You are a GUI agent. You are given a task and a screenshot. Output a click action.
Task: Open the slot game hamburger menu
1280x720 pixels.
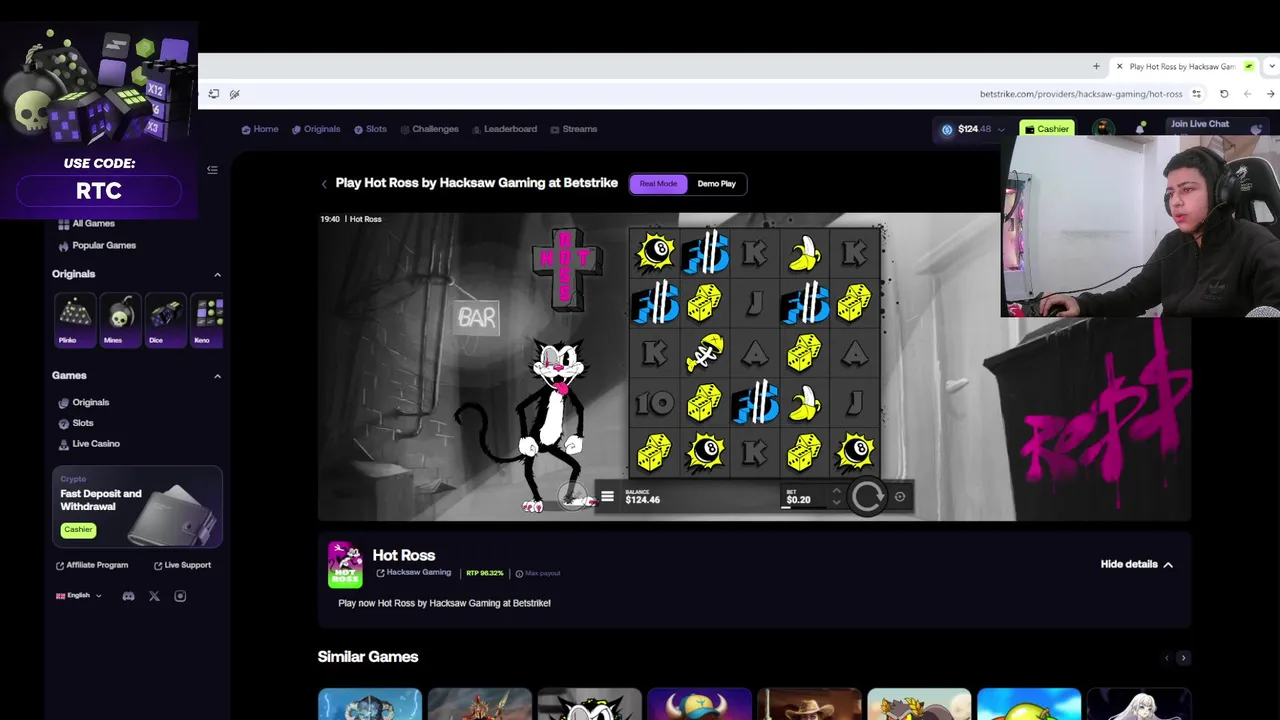[x=607, y=497]
